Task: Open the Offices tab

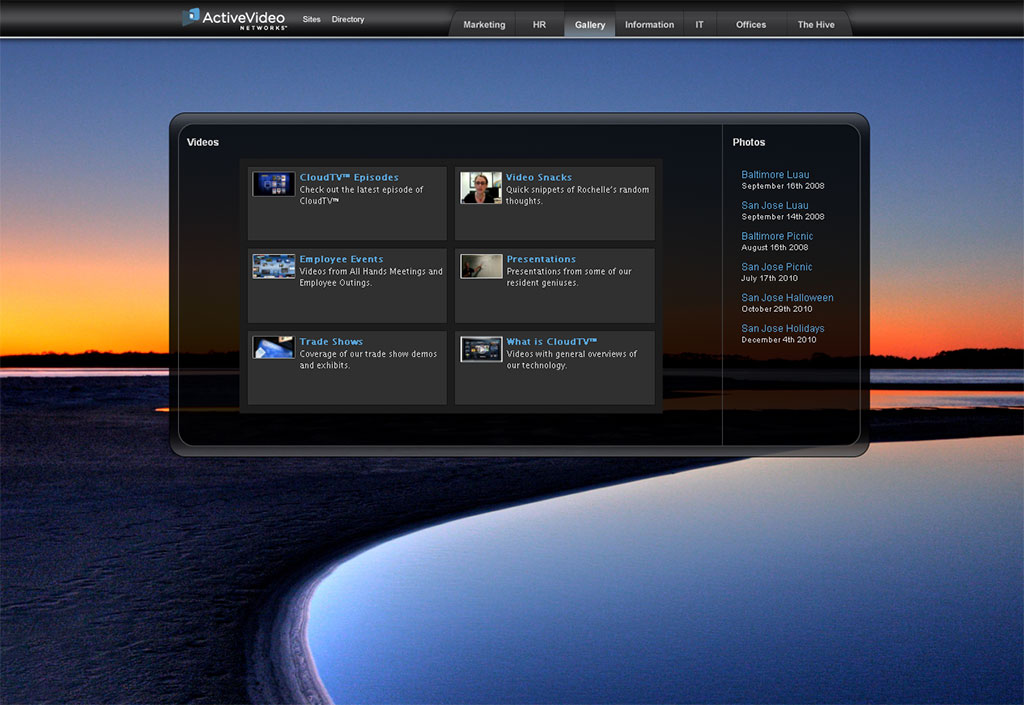Action: [x=751, y=25]
